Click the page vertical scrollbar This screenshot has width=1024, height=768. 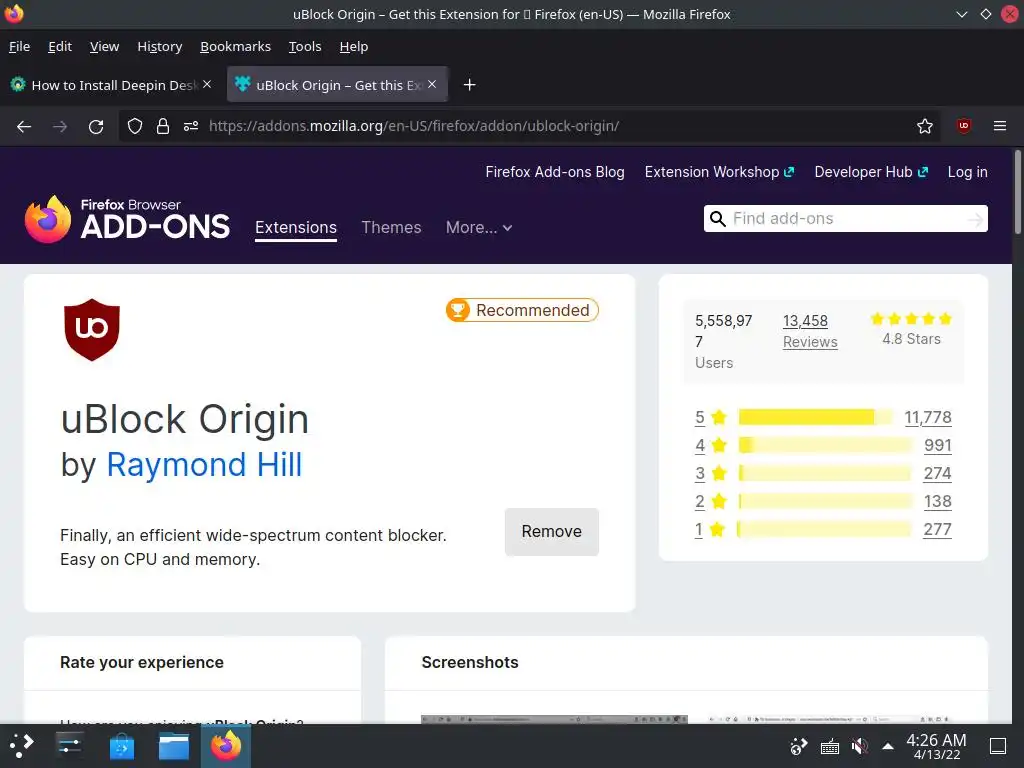1017,191
